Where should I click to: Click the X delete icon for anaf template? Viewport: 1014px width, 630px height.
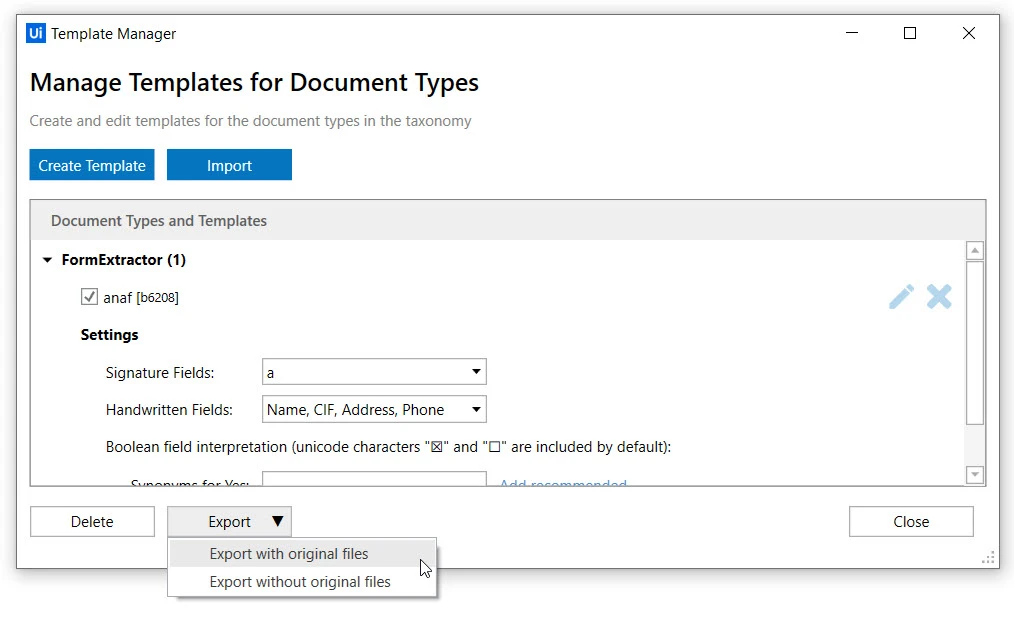939,297
